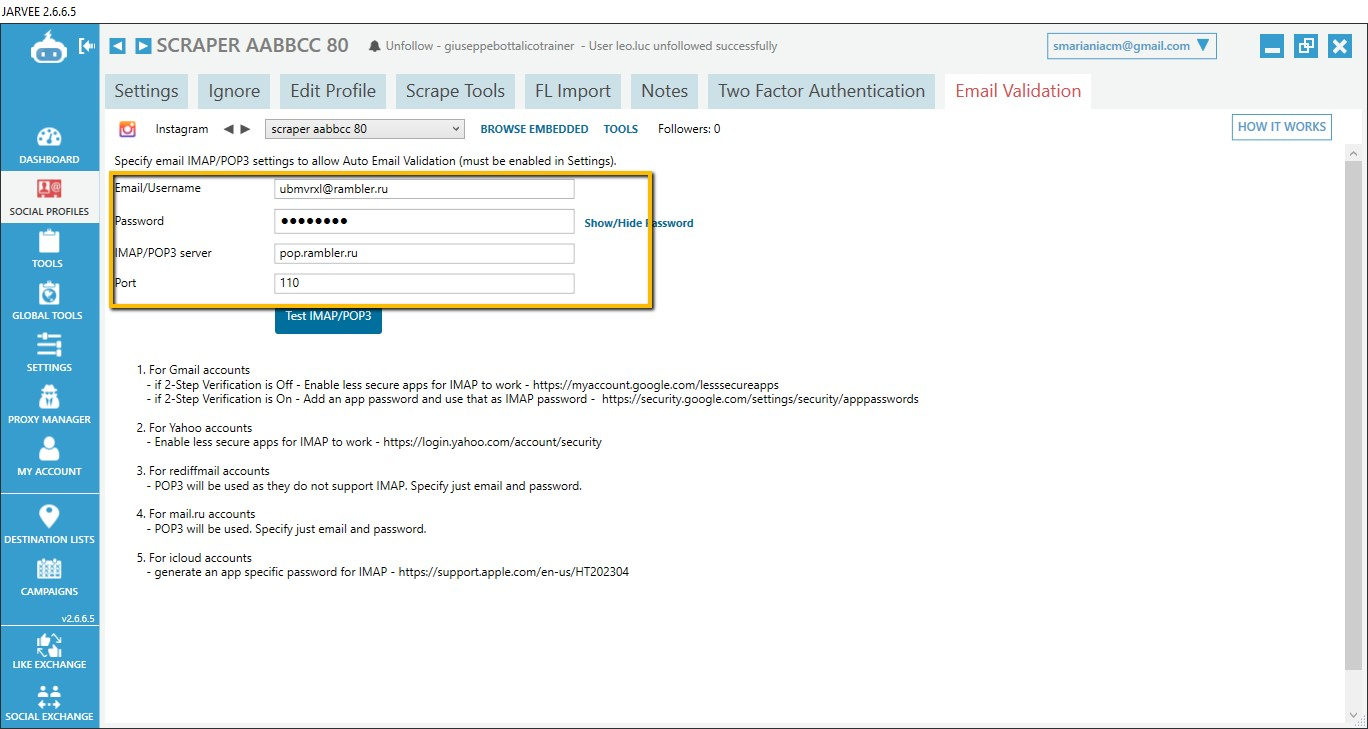Switch to the Settings tab
1368x729 pixels.
point(146,91)
